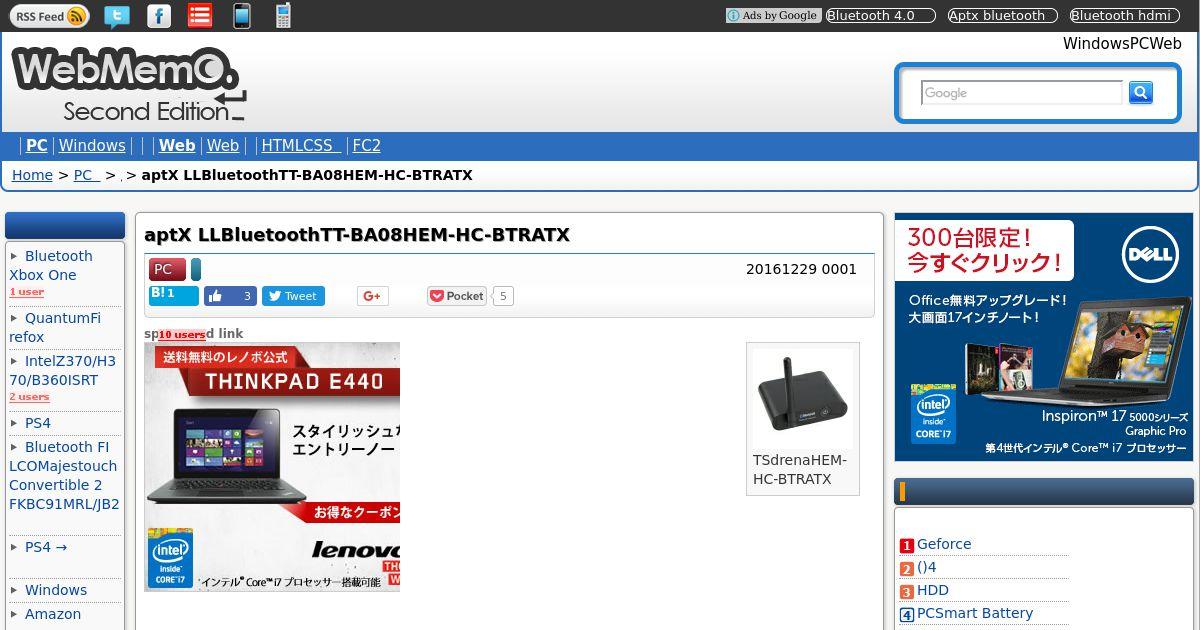Select Windows in the blue navigation bar
This screenshot has width=1200, height=630.
click(92, 146)
